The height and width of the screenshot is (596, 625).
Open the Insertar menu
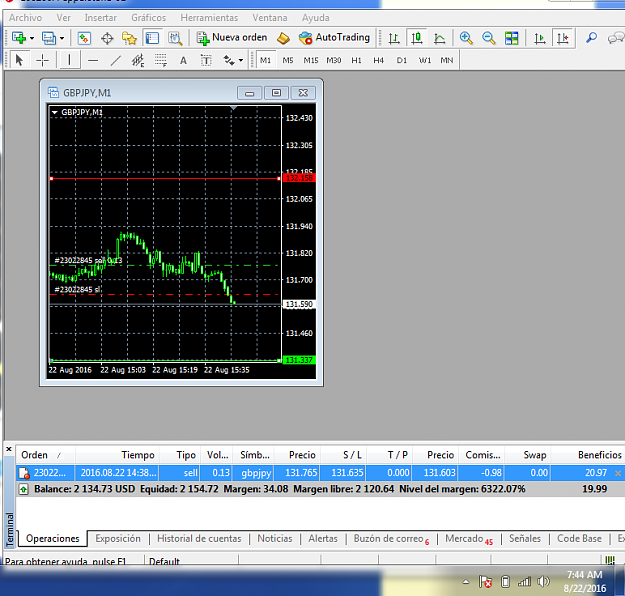coord(100,18)
